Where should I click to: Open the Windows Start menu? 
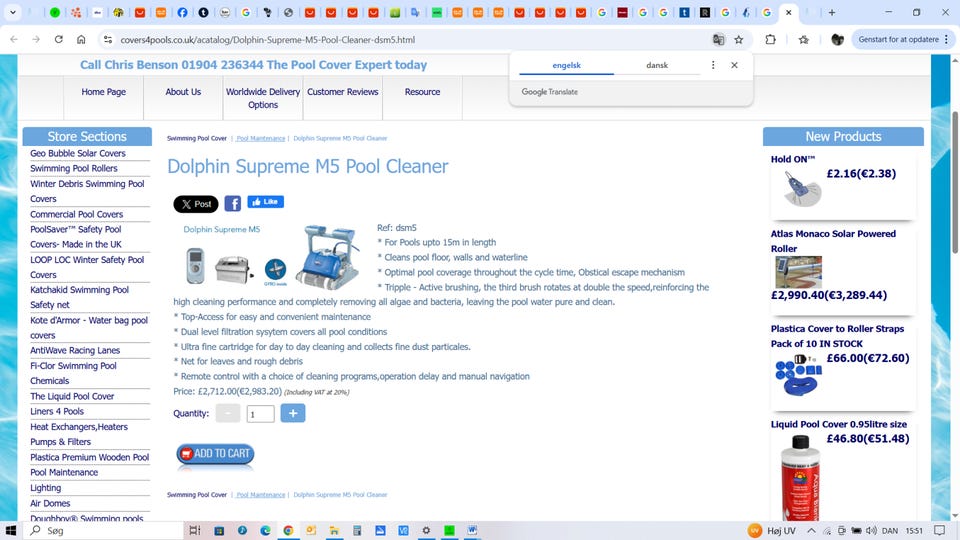coord(10,530)
